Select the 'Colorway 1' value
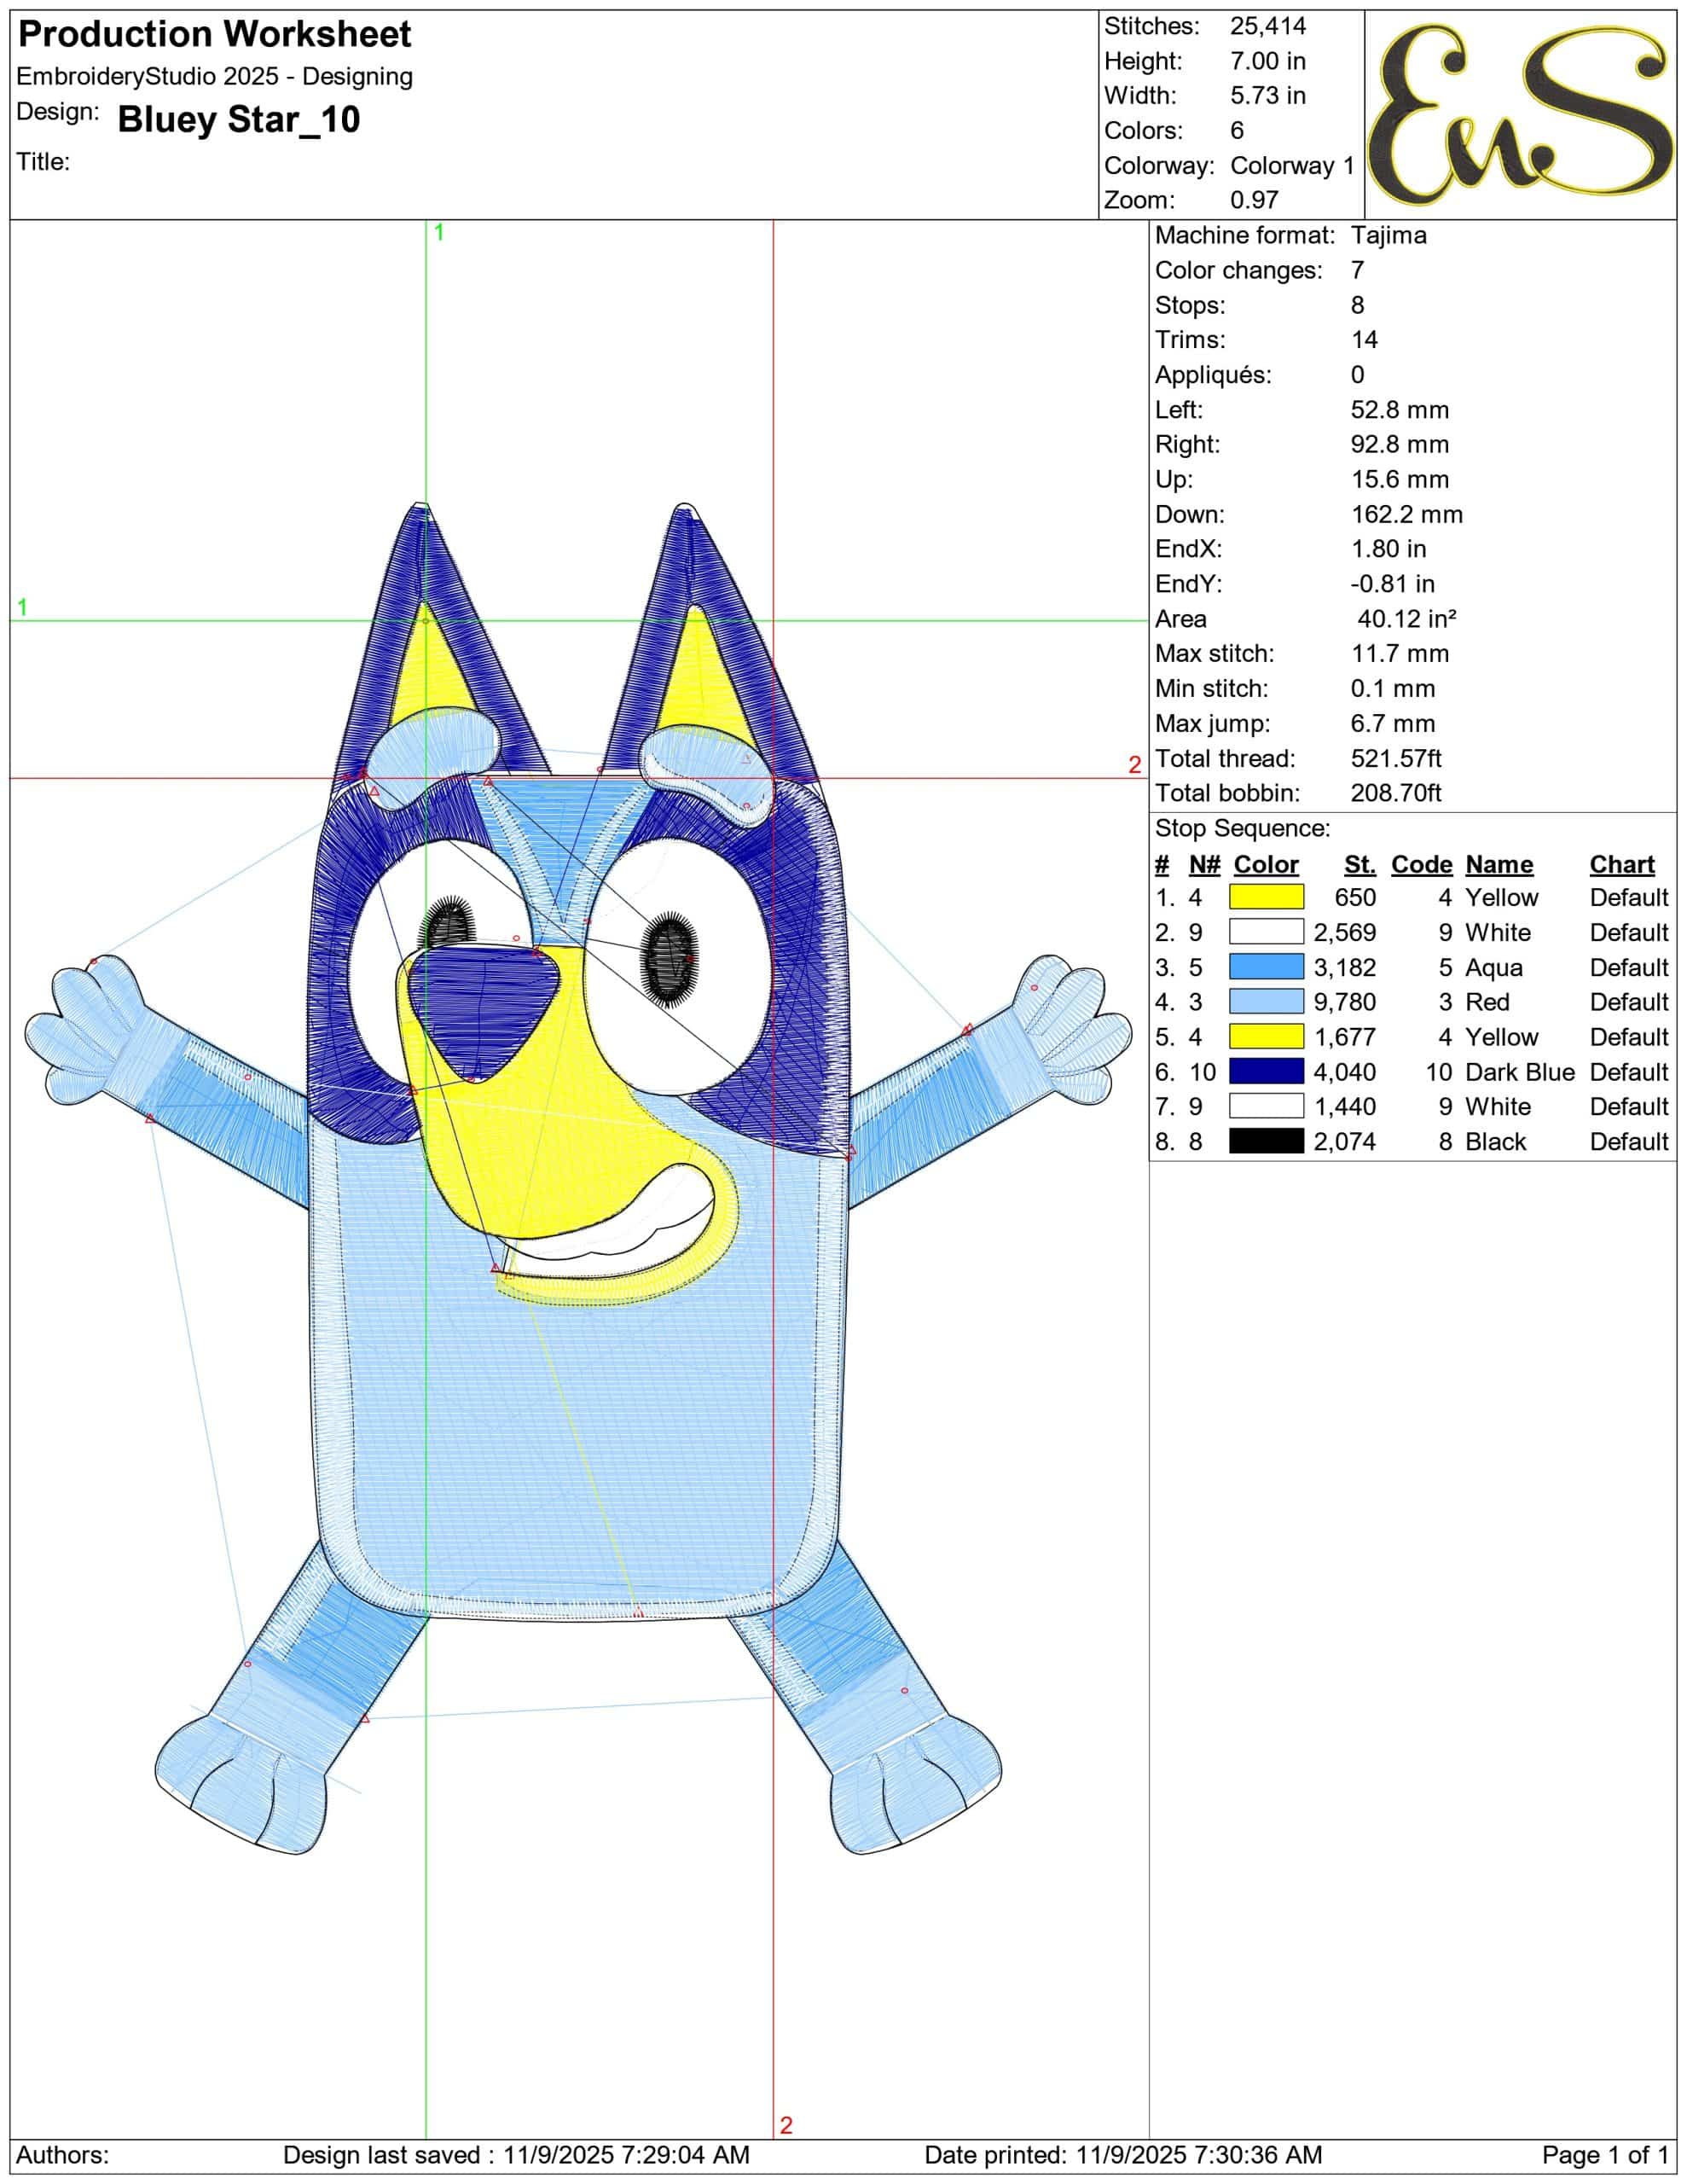The height and width of the screenshot is (2184, 1687). 1292,166
